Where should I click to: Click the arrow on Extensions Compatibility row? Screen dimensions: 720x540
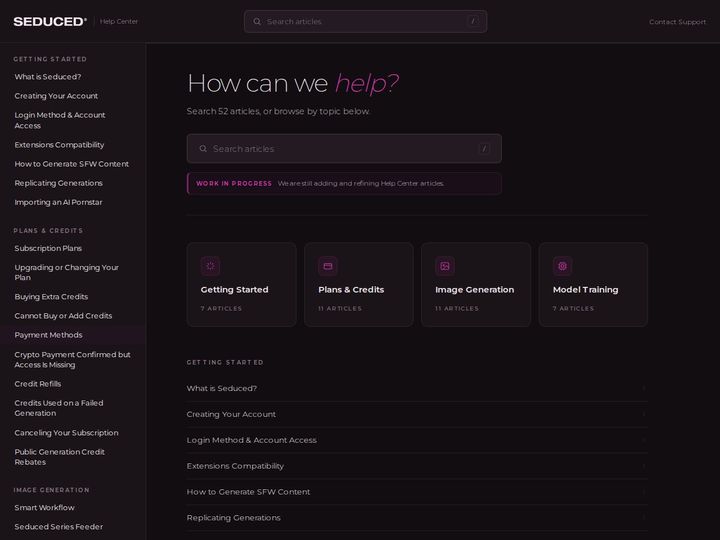pyautogui.click(x=644, y=466)
